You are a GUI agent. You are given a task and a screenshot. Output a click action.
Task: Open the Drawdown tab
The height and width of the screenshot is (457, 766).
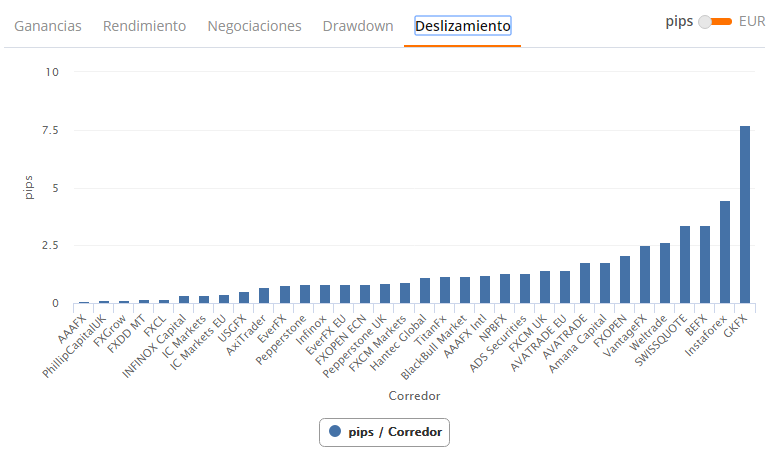click(358, 26)
